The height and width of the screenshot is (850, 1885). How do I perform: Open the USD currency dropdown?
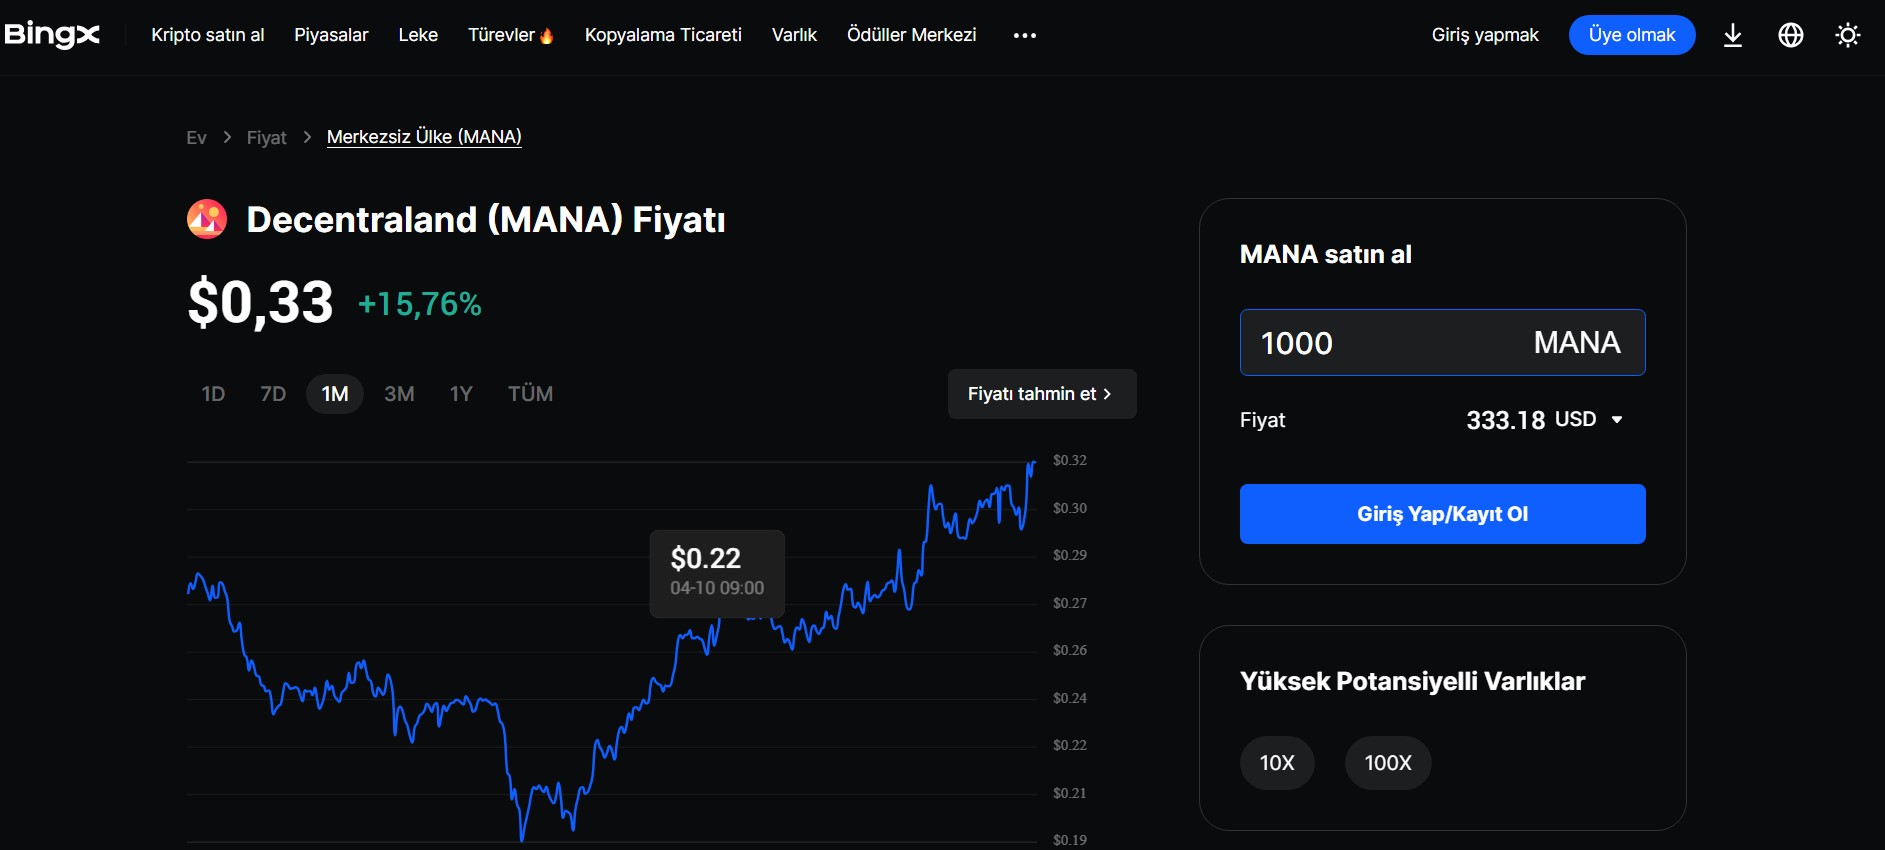coord(1588,420)
